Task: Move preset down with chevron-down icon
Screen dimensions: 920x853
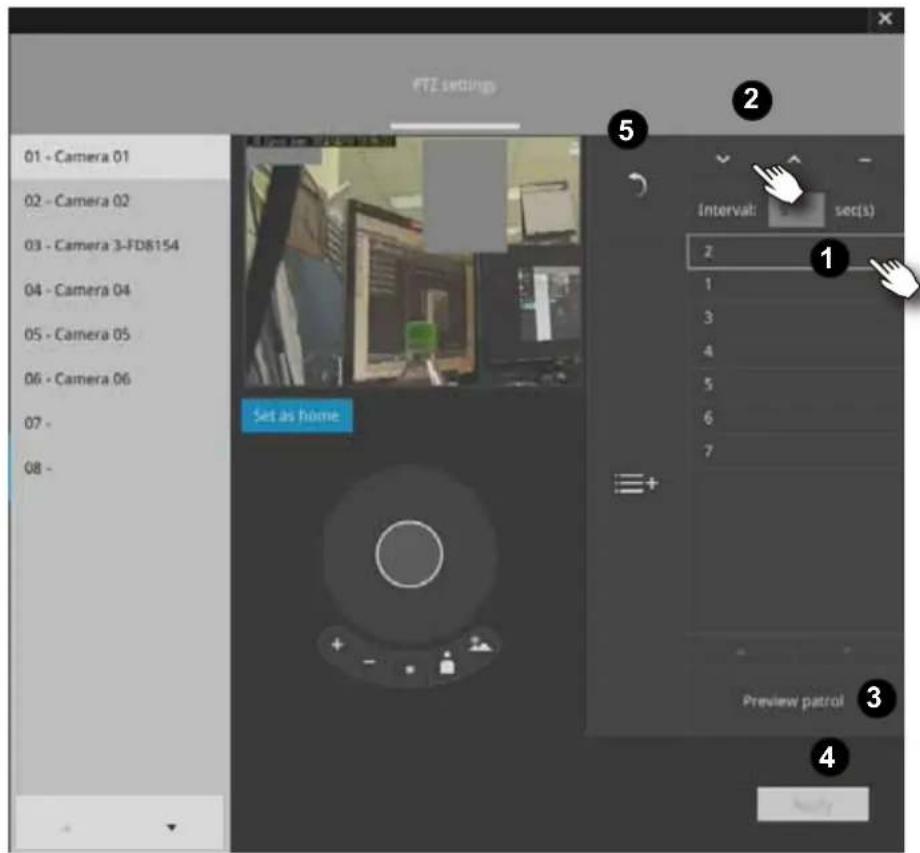Action: point(723,159)
